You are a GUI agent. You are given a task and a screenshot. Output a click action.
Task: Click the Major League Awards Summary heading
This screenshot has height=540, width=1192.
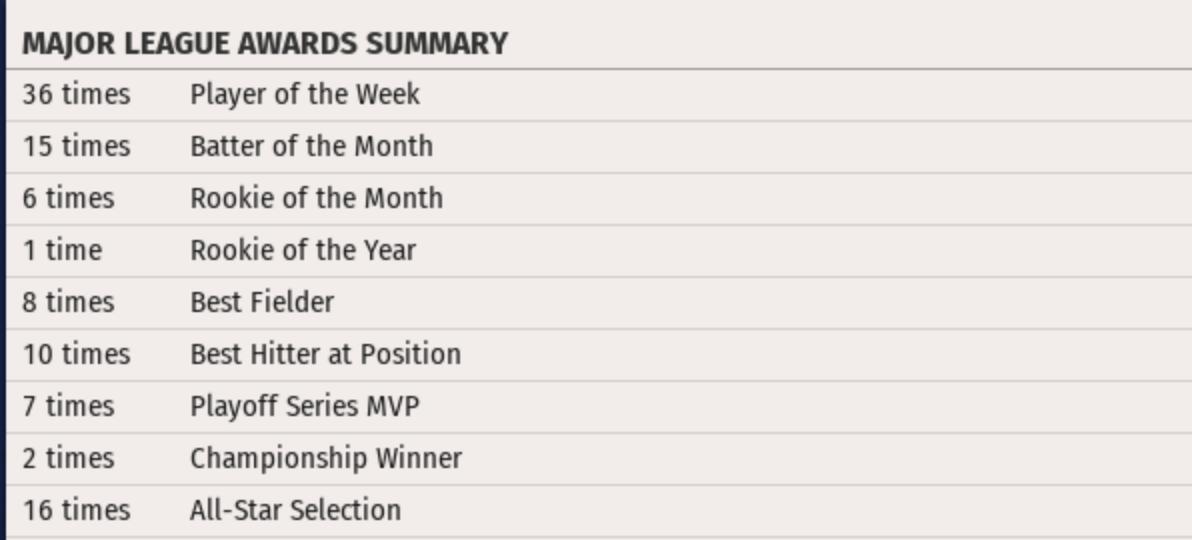265,44
